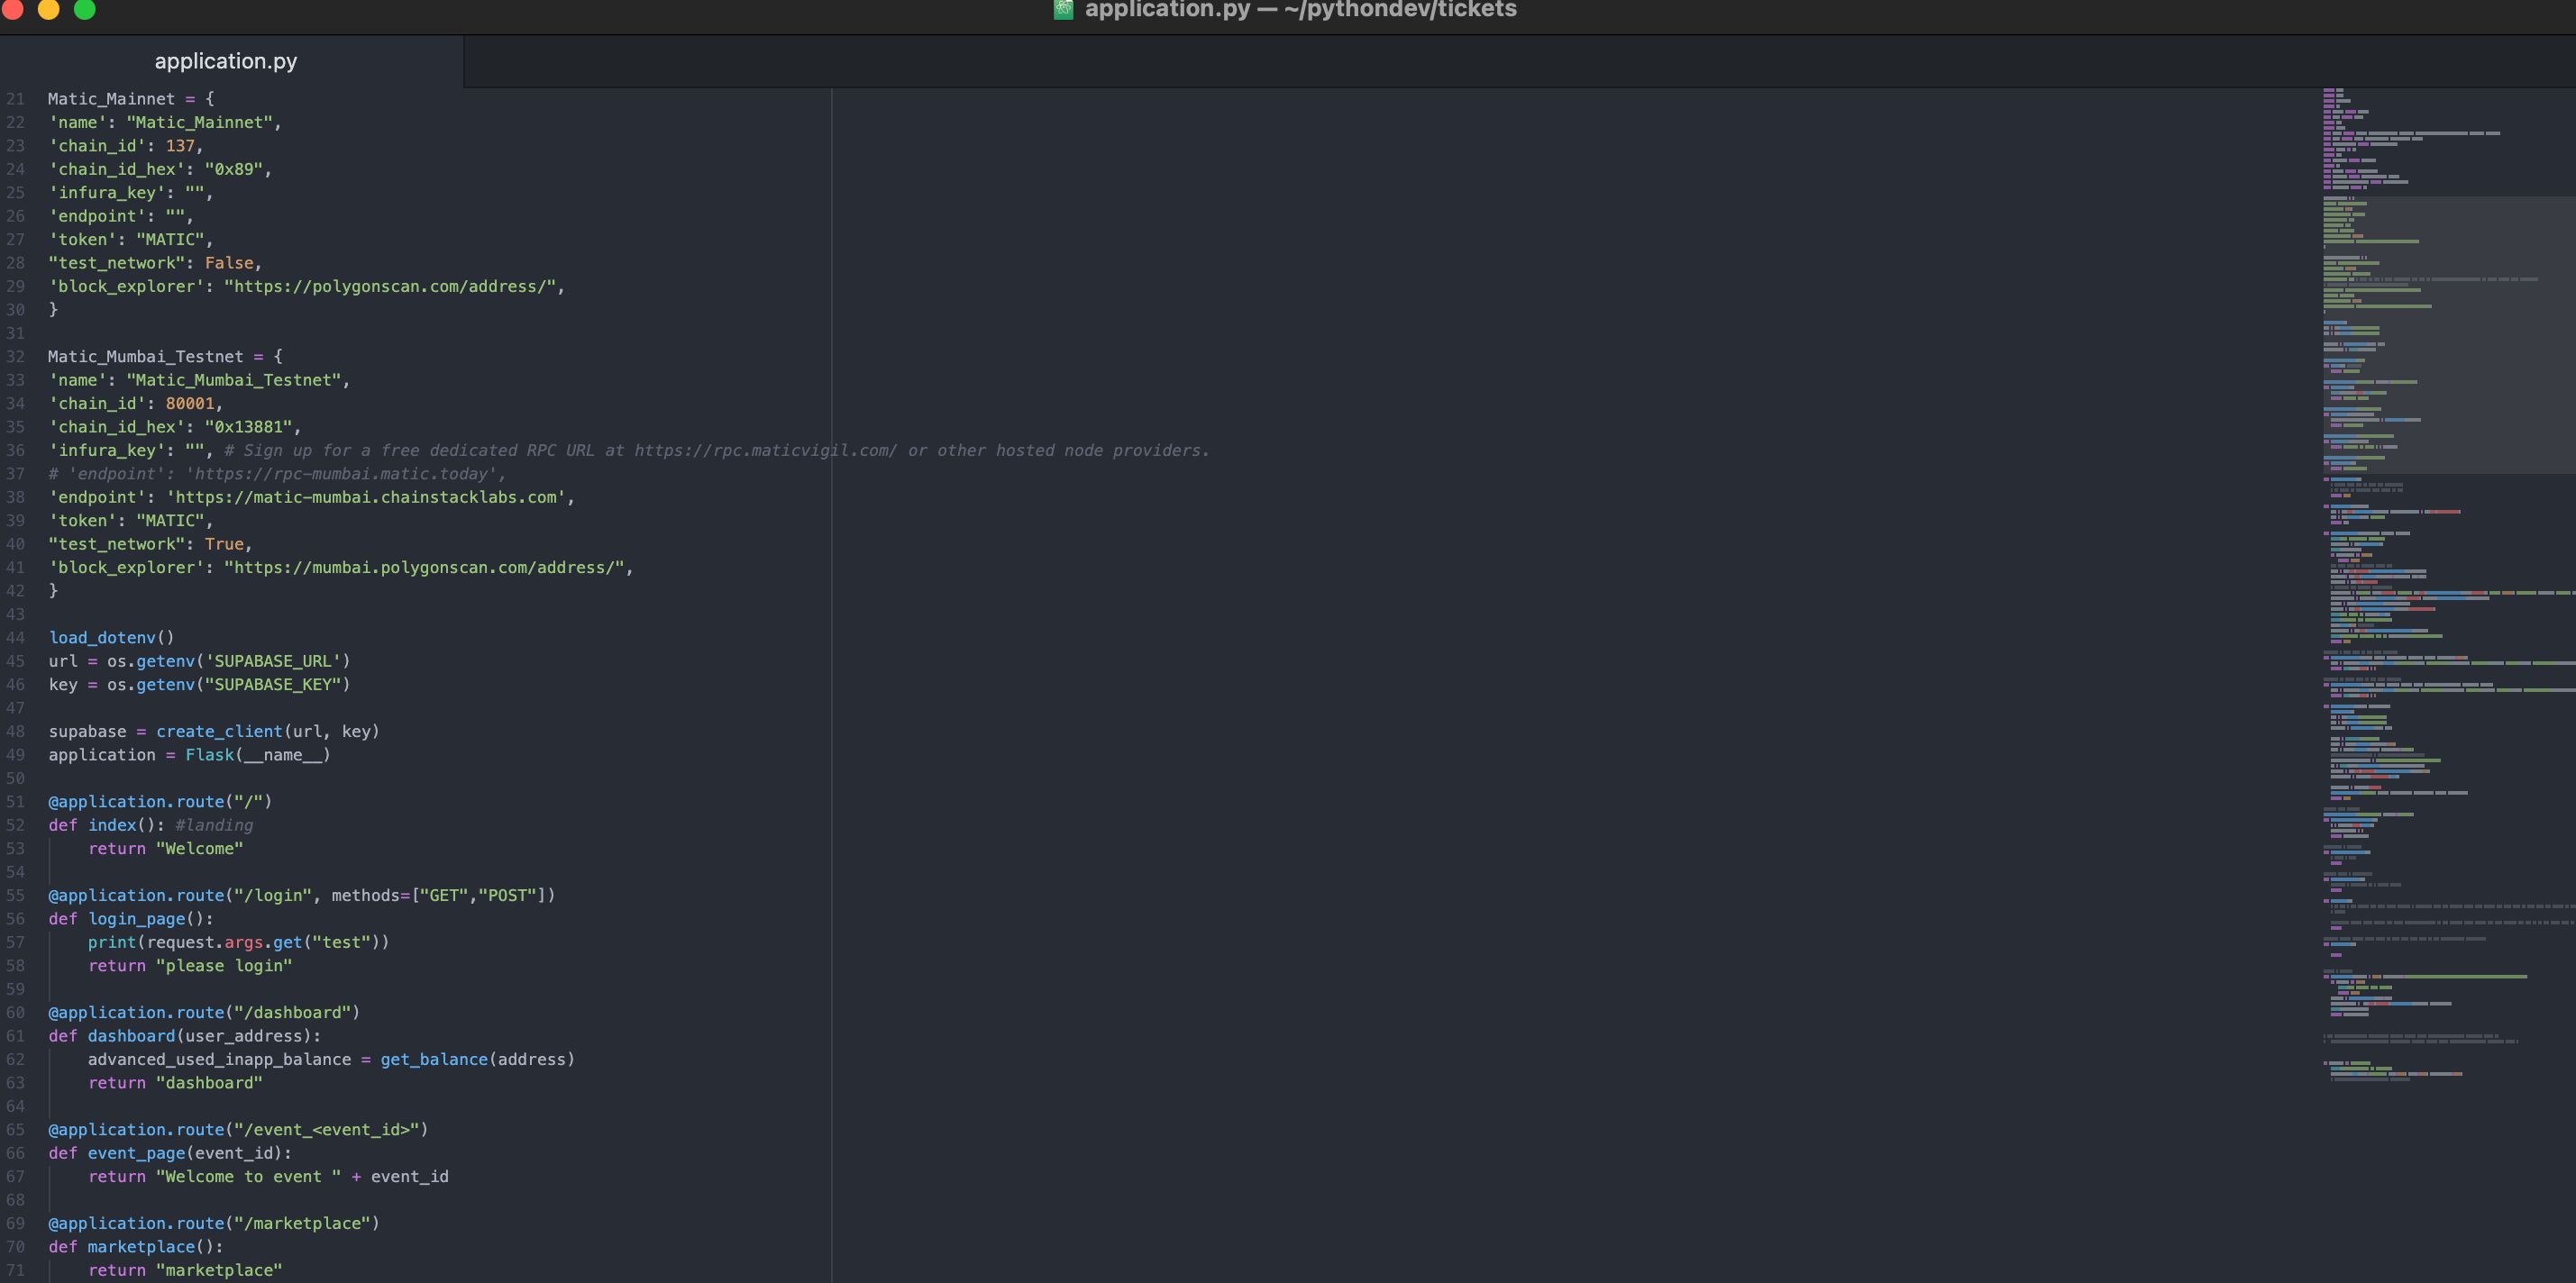Click on 'Matic_Mainnet = {' declaration
2576x1283 pixels.
click(x=131, y=99)
